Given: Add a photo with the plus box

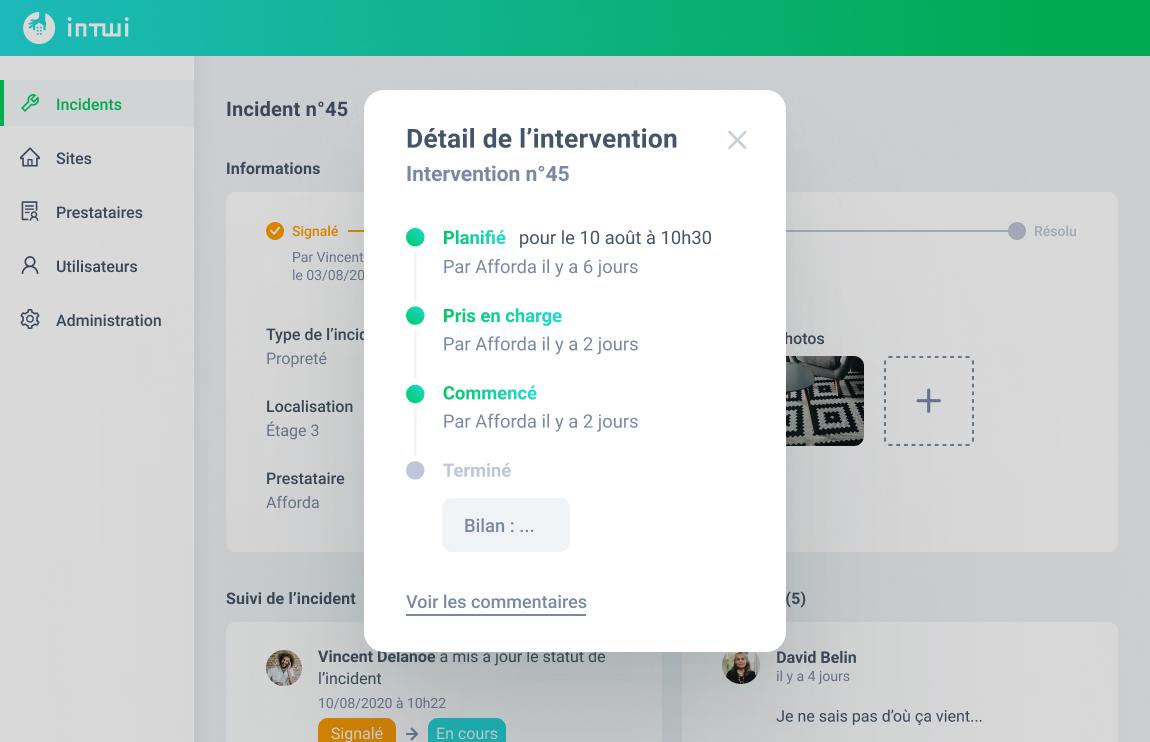Looking at the screenshot, I should [x=929, y=400].
